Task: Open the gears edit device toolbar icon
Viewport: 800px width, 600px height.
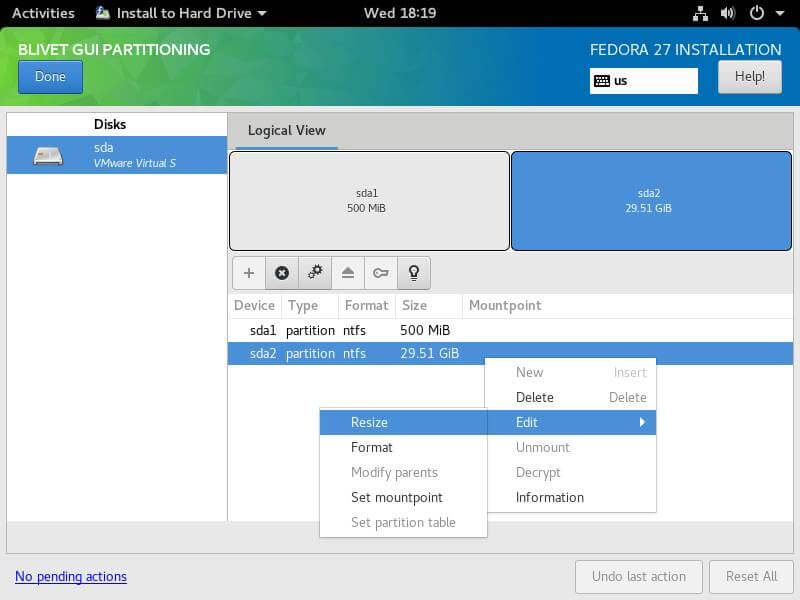Action: click(x=315, y=273)
